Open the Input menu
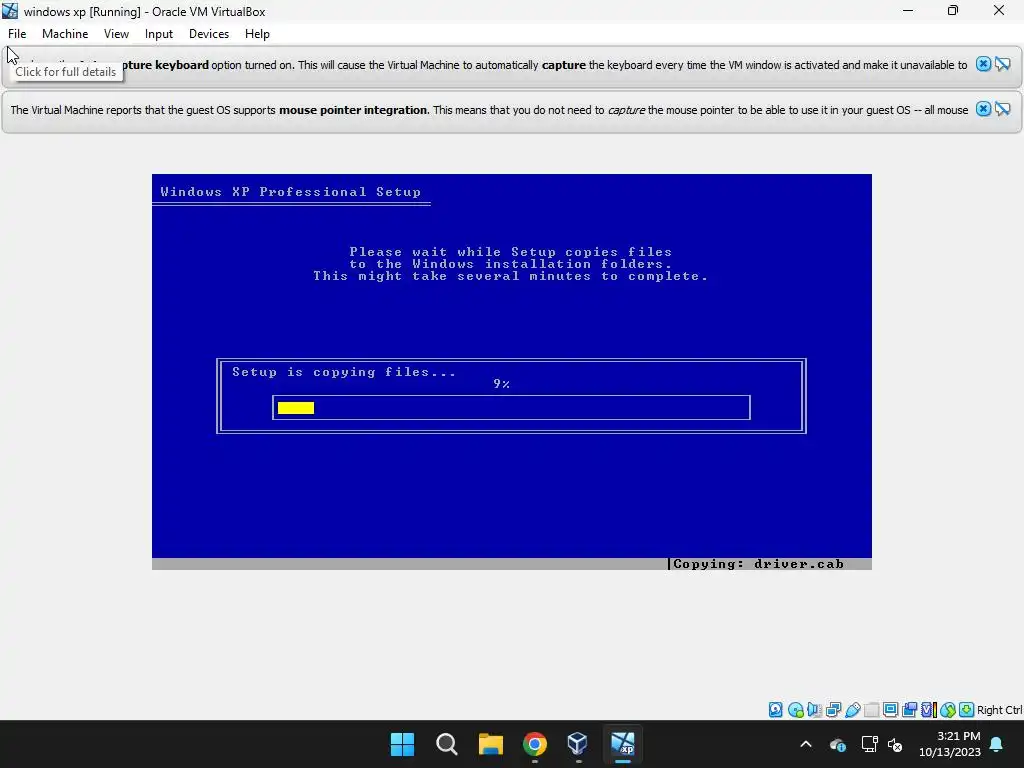The height and width of the screenshot is (768, 1024). (x=159, y=34)
